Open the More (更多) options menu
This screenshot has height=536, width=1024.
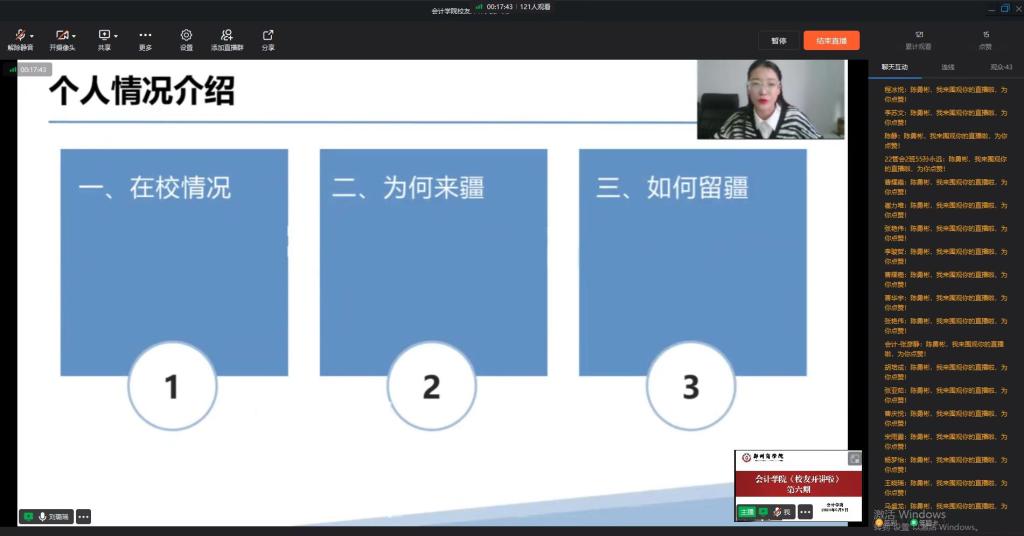tap(145, 36)
